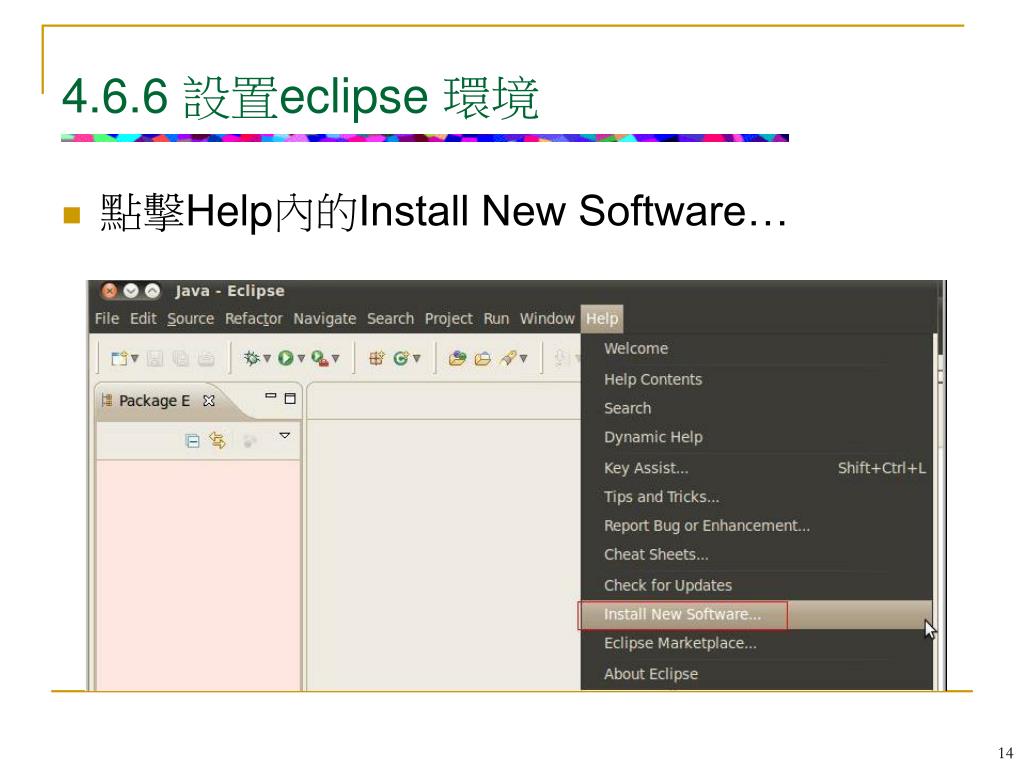Choose Search entry in Help menu

756,408
